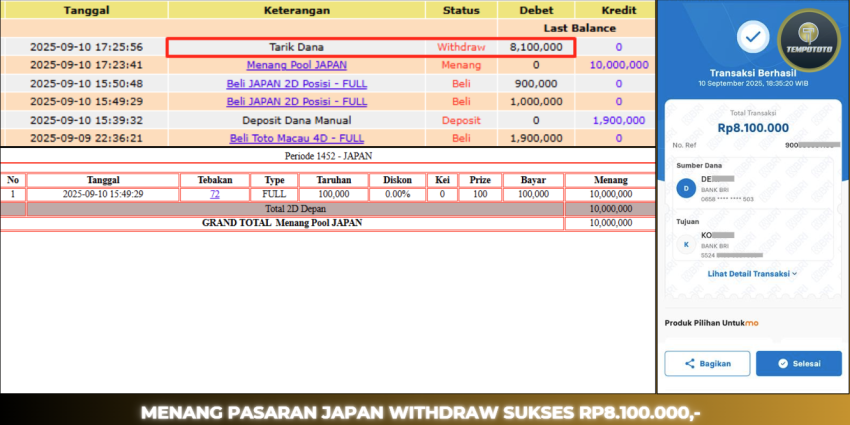Open Beli JAPAN 2D Posisi link at 15:50:48

click(297, 83)
